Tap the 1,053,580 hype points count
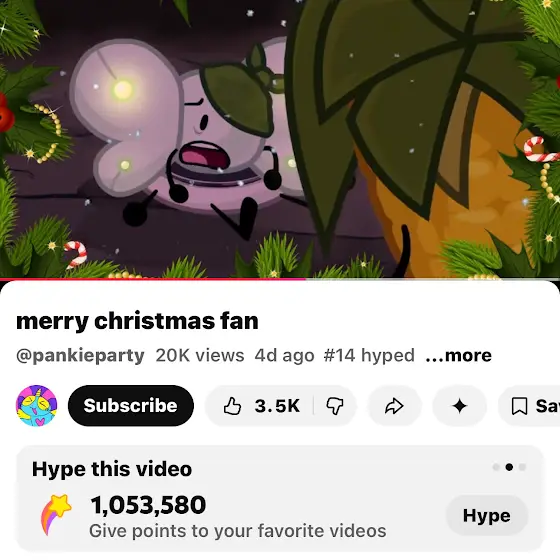 (x=148, y=505)
